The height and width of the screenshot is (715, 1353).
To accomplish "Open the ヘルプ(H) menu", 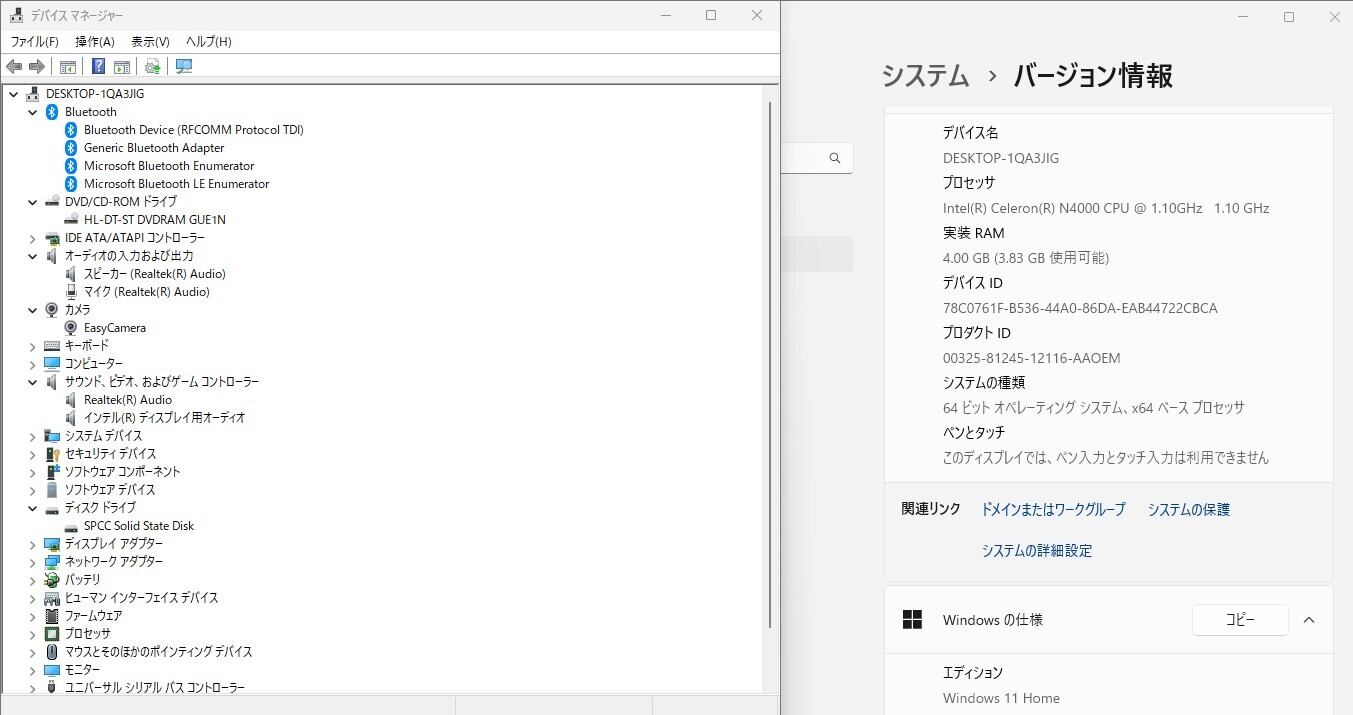I will point(209,42).
